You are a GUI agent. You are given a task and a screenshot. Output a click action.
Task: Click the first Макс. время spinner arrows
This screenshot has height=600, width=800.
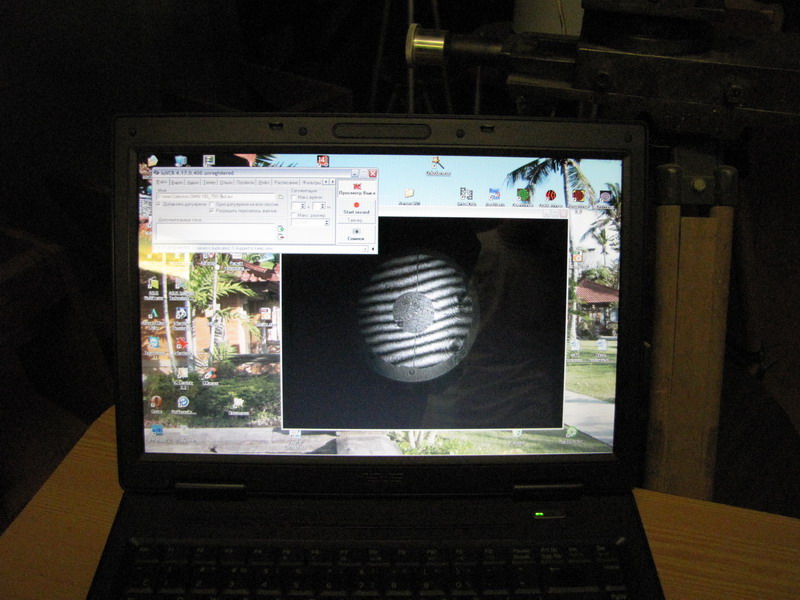[303, 206]
